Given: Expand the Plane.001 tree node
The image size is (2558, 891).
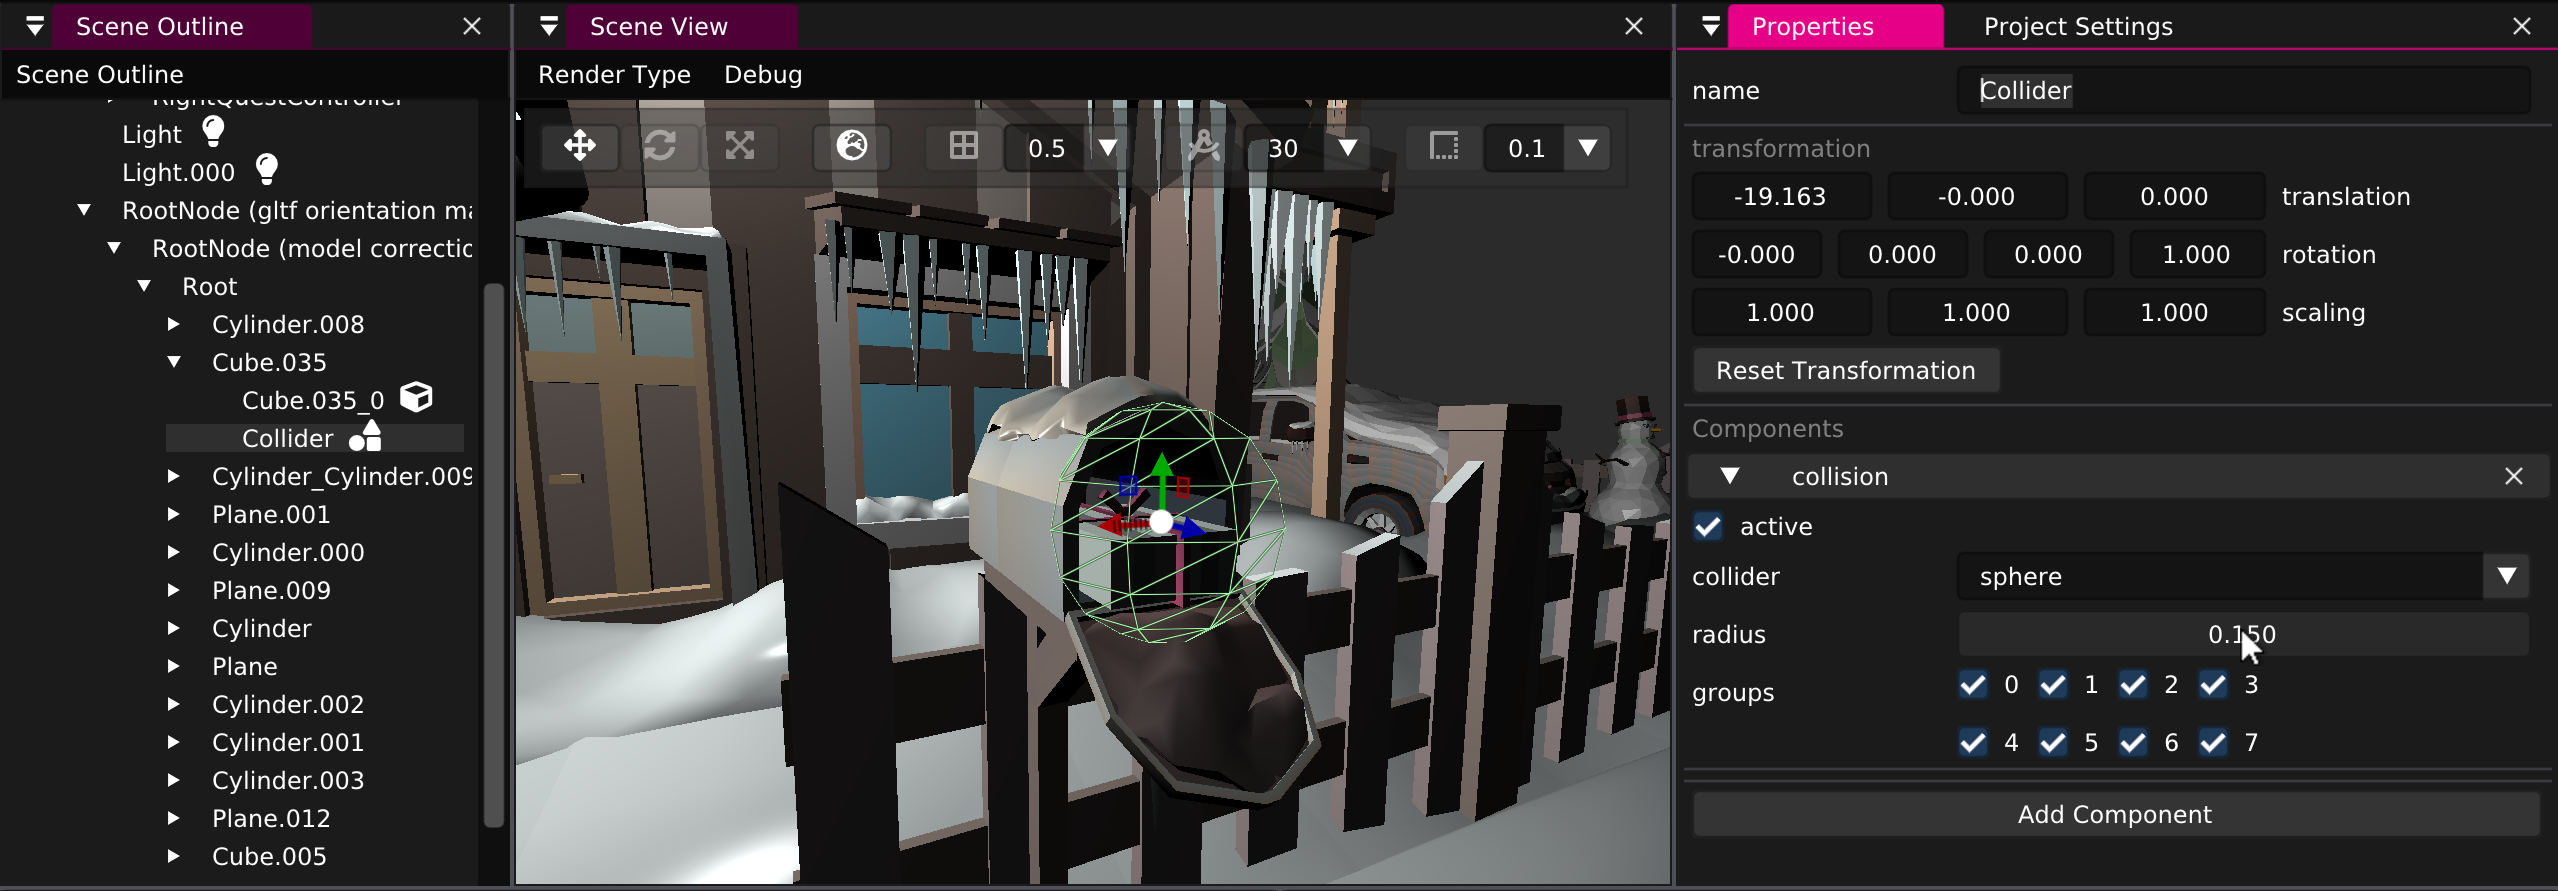Looking at the screenshot, I should (174, 514).
